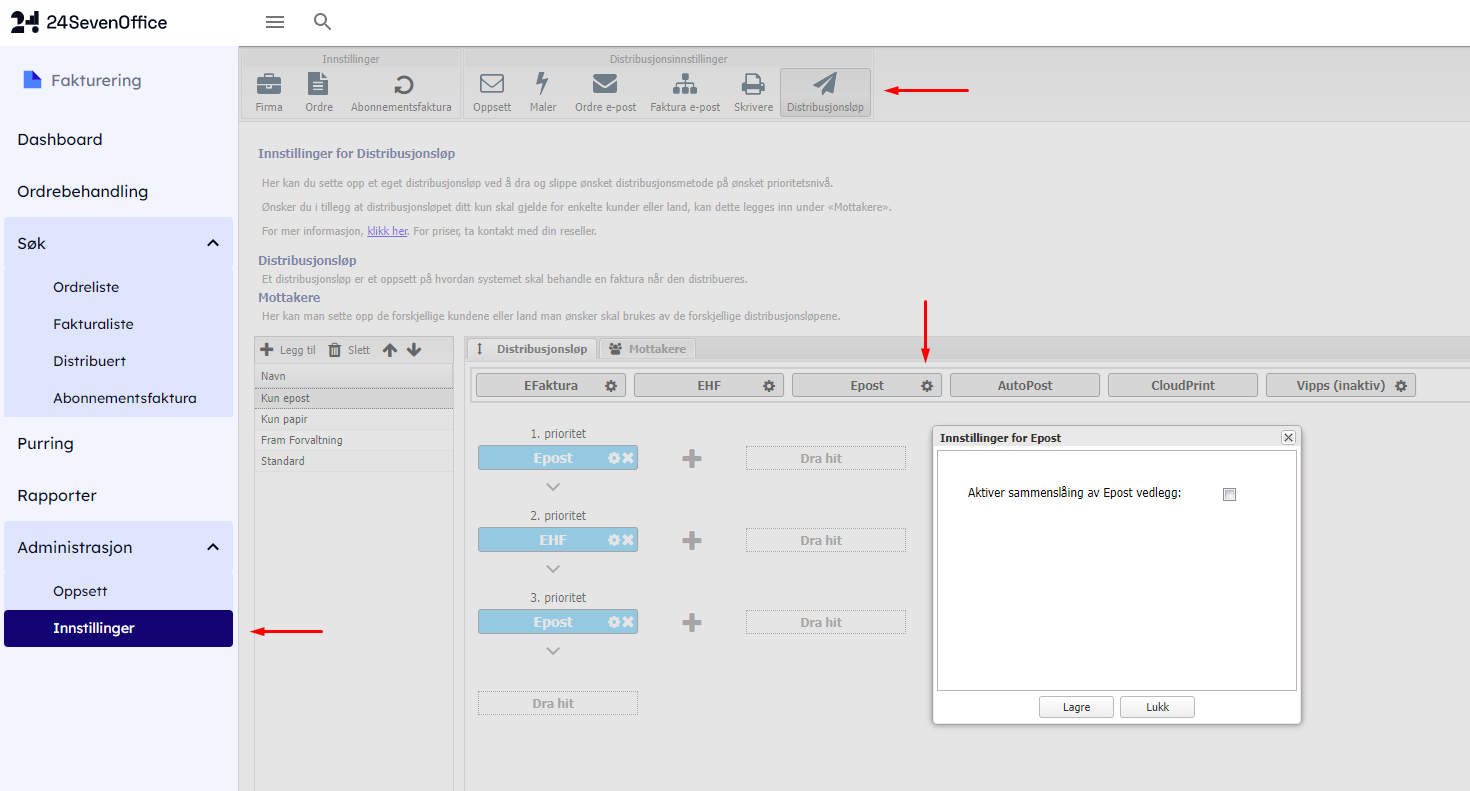
Task: Follow the 'klikk her' link
Action: pos(387,231)
